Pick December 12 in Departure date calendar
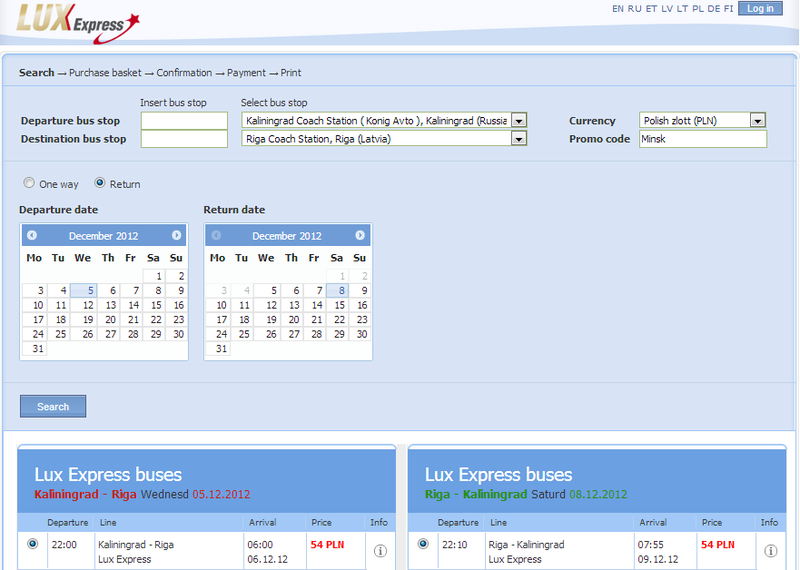 [83, 305]
